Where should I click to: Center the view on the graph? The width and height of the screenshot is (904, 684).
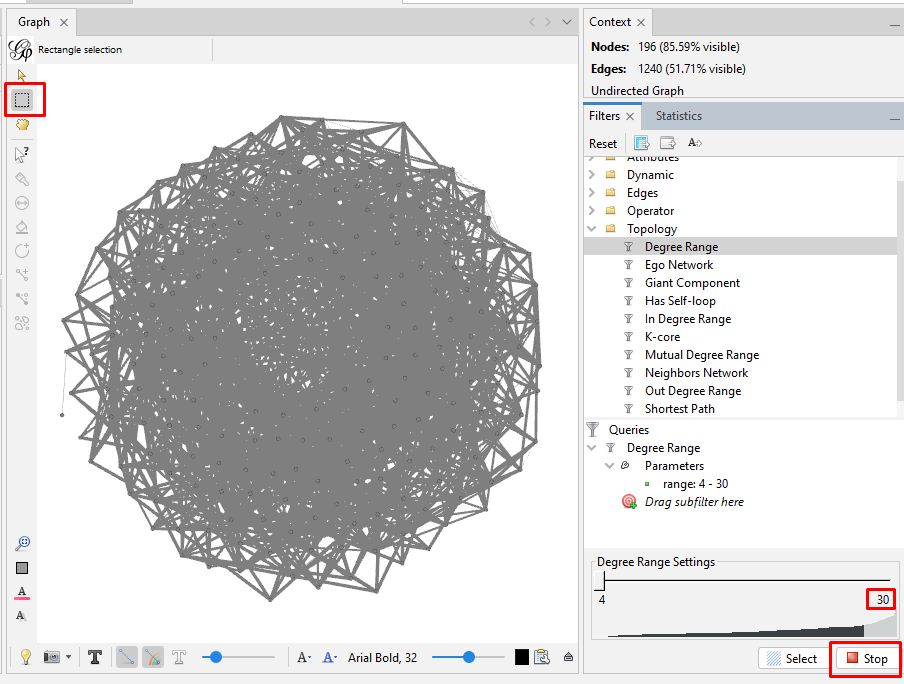[x=22, y=543]
